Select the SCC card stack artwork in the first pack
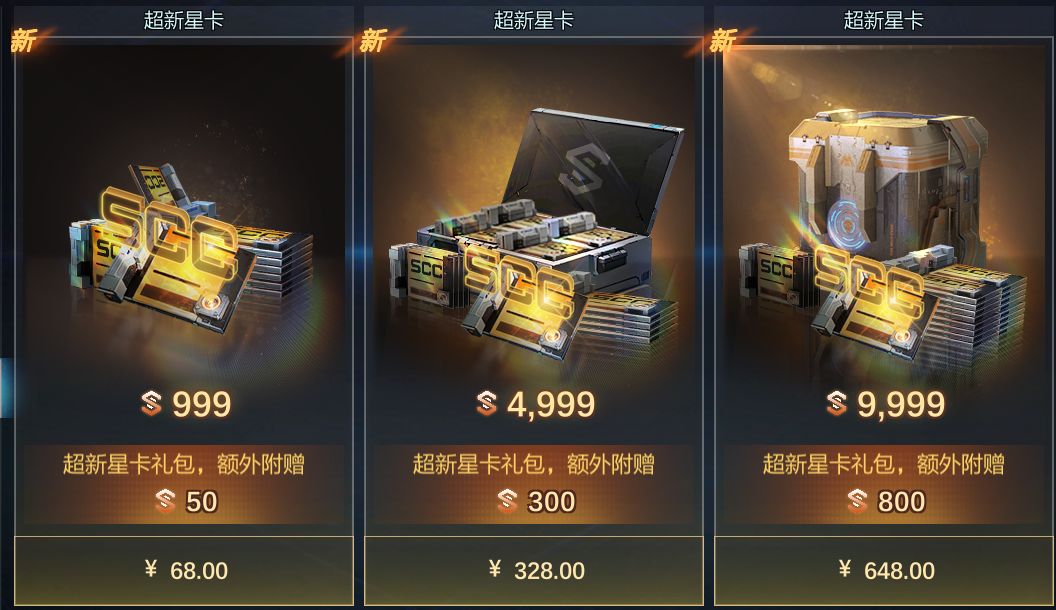This screenshot has height=610, width=1056. (x=191, y=249)
